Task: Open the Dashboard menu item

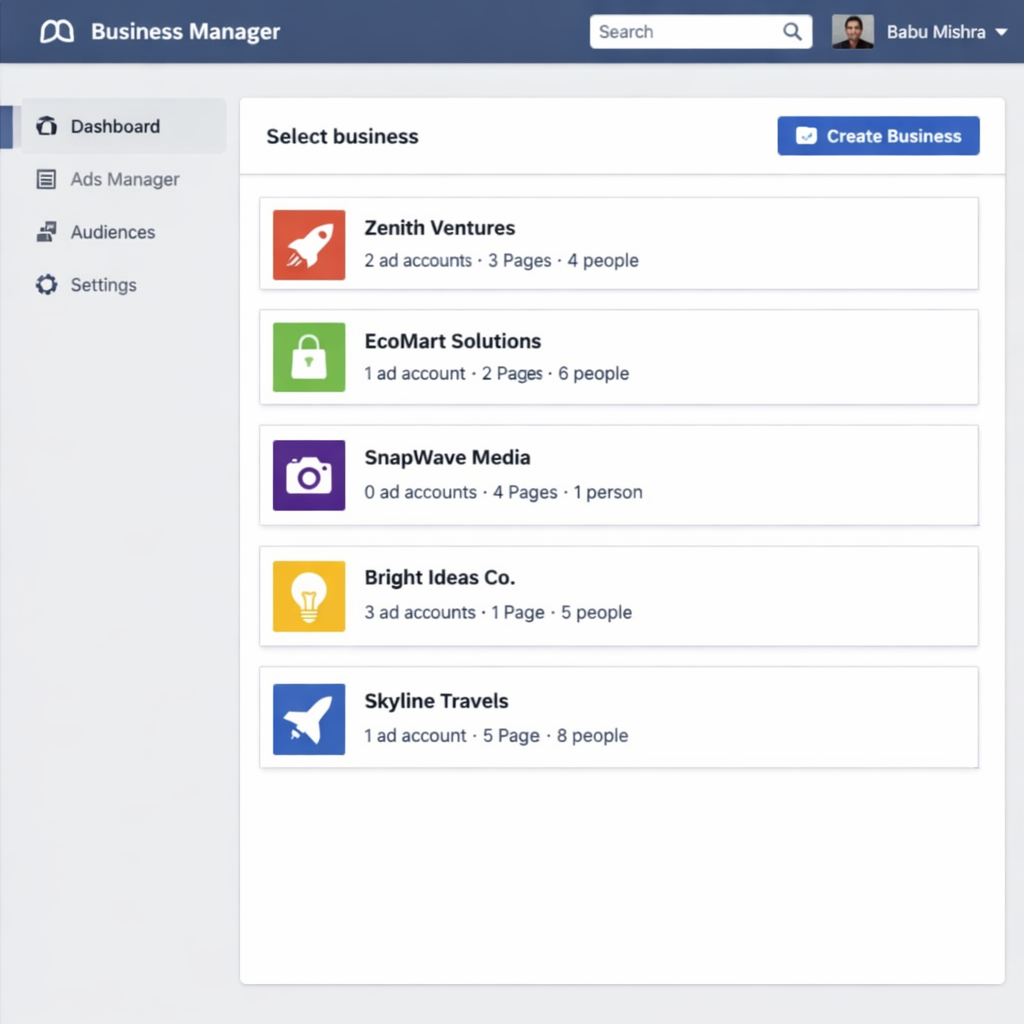Action: 124,126
